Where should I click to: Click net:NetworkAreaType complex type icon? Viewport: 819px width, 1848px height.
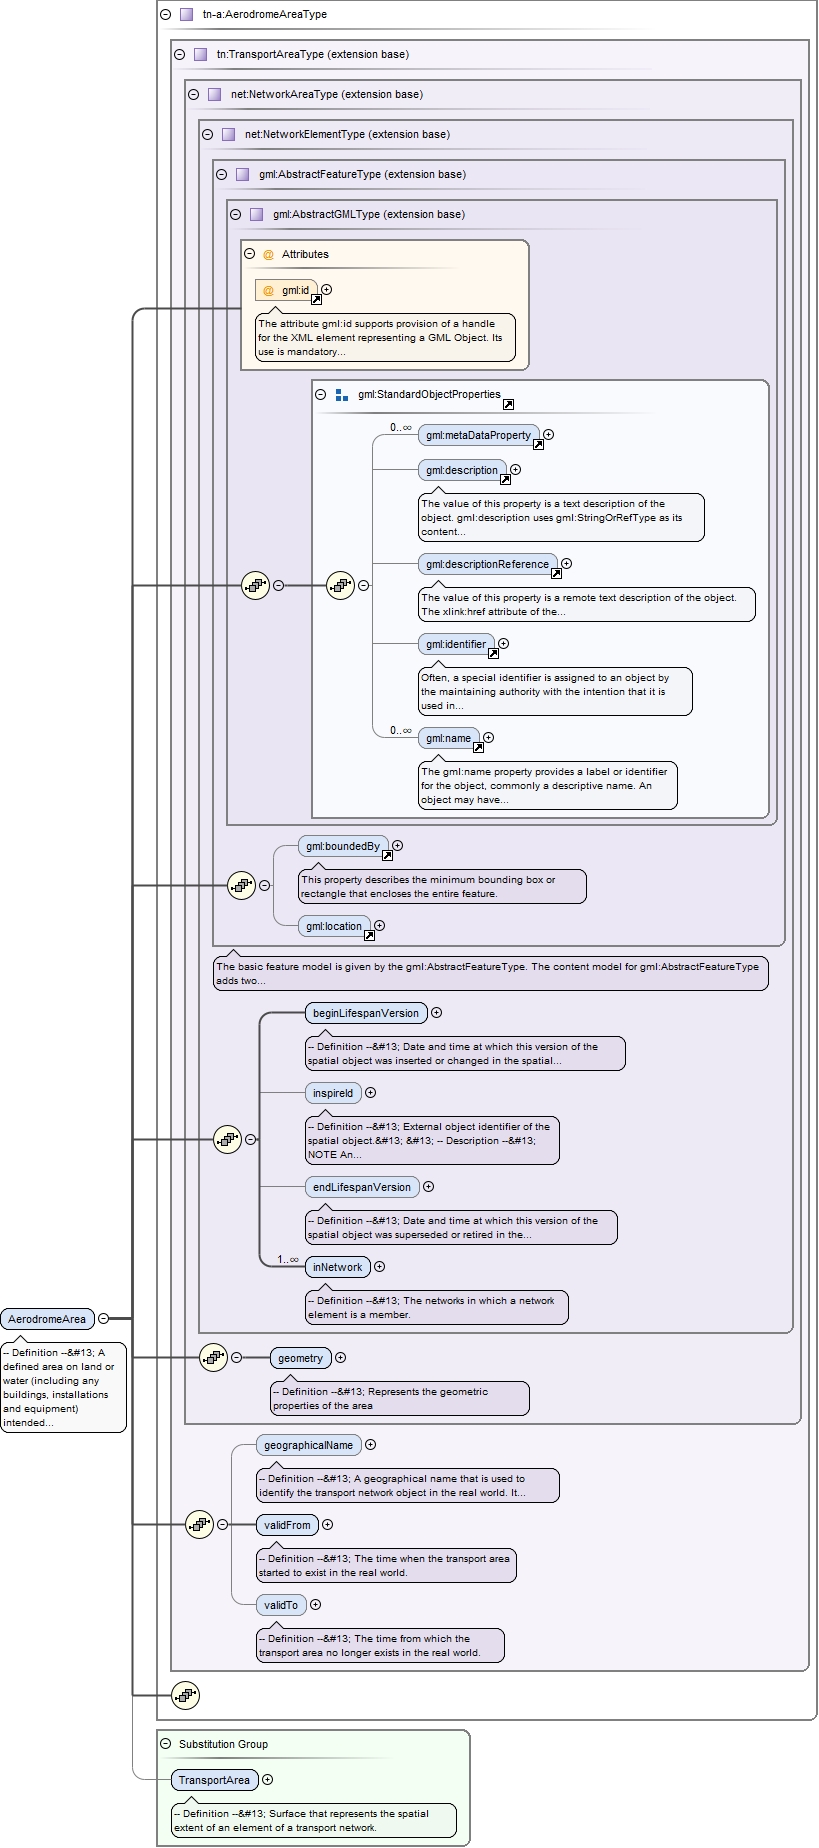coord(214,94)
